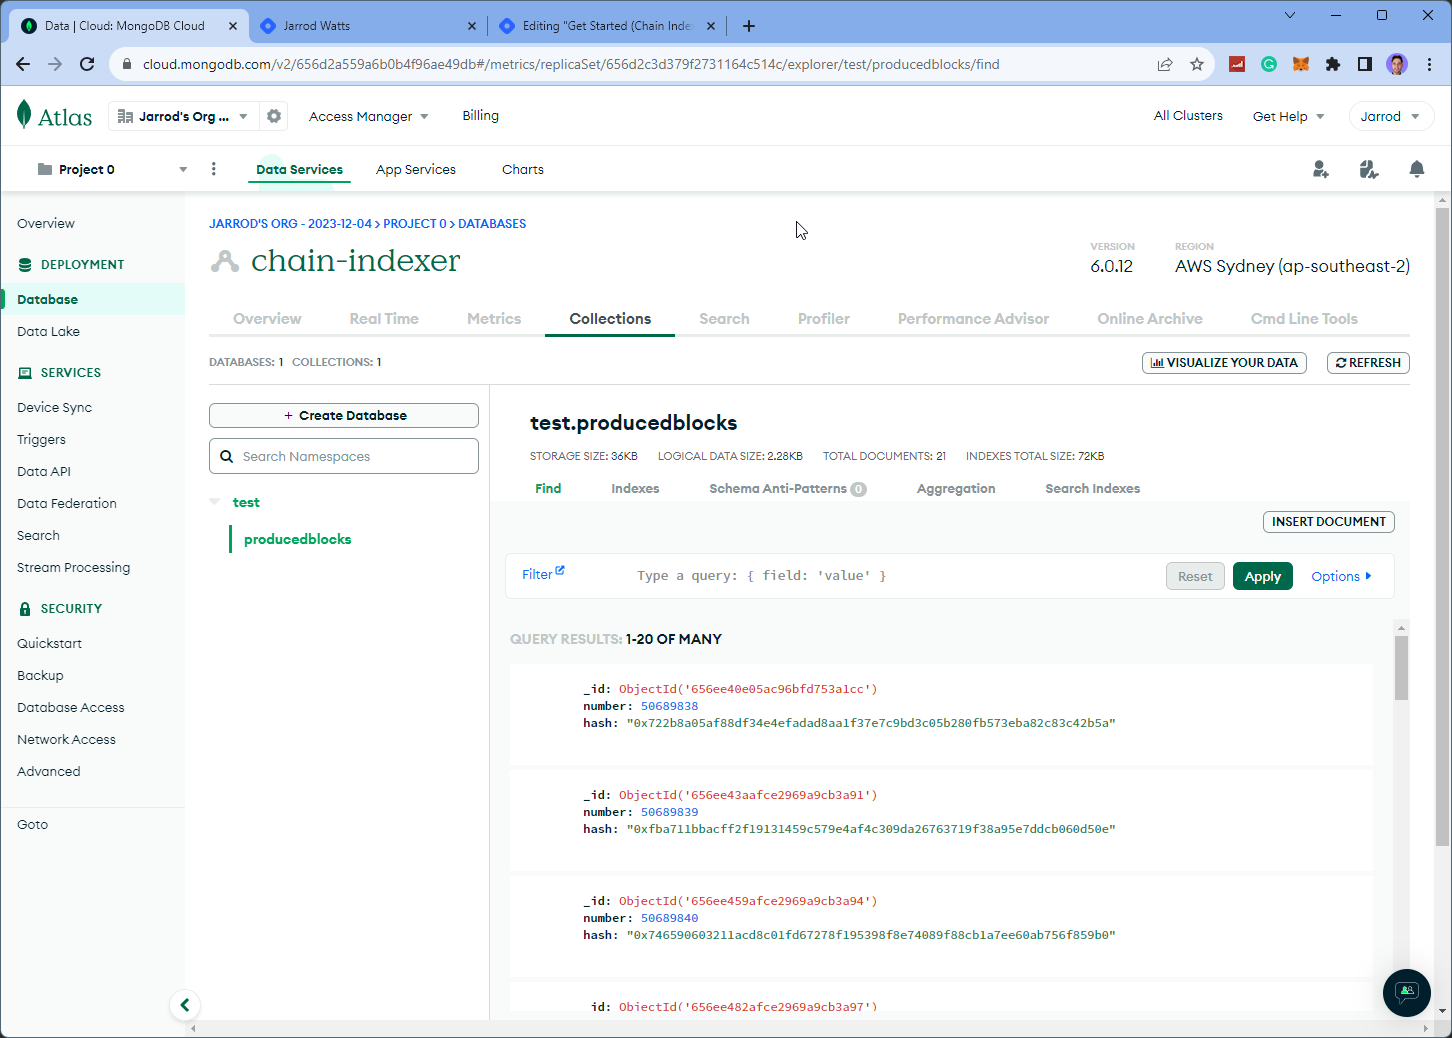Open the Access Manager dropdown

coord(369,116)
